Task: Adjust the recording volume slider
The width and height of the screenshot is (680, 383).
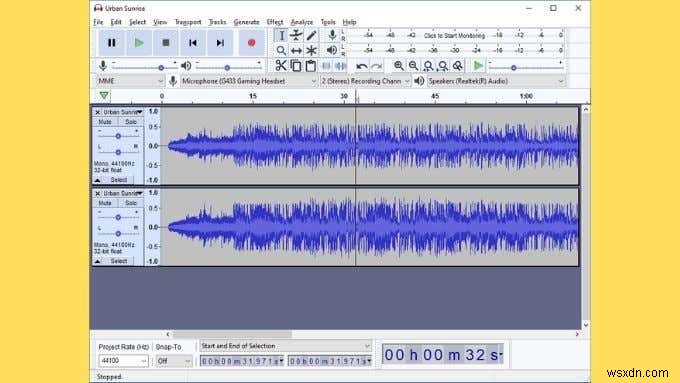Action: 144,66
